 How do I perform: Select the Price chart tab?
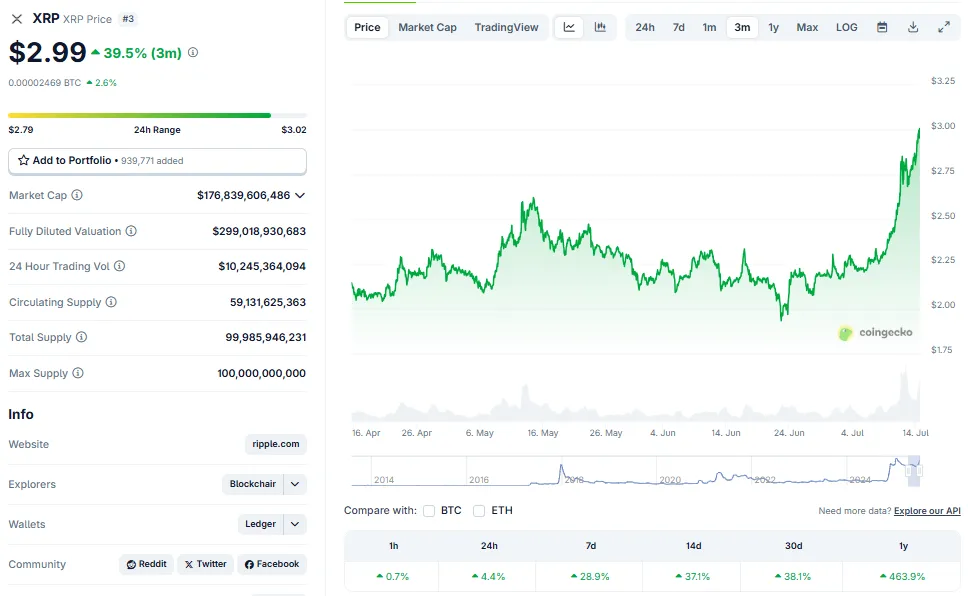coord(367,27)
